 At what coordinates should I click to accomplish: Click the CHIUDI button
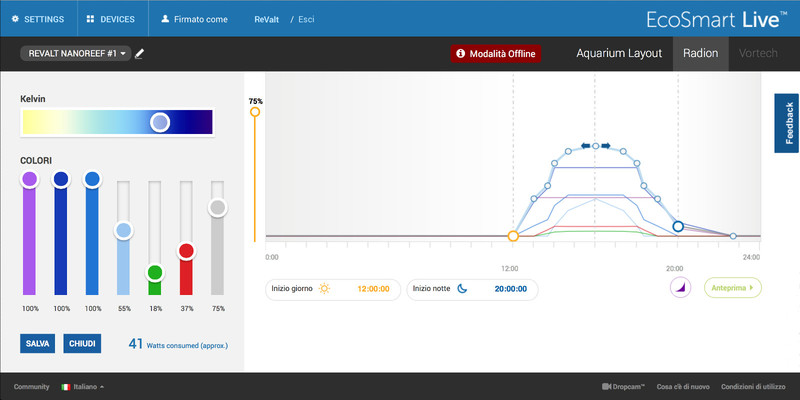click(x=82, y=343)
